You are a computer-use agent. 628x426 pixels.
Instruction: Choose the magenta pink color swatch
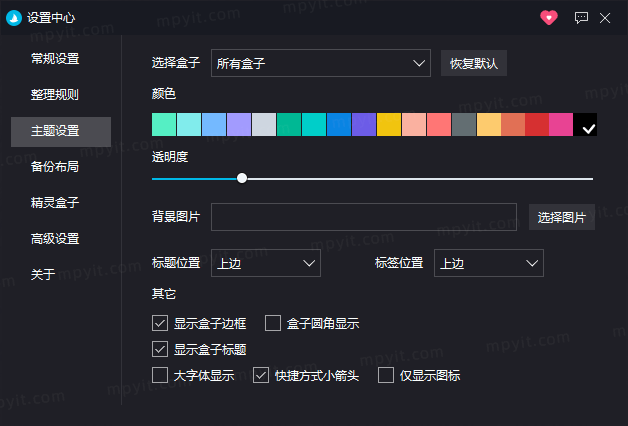pos(561,125)
